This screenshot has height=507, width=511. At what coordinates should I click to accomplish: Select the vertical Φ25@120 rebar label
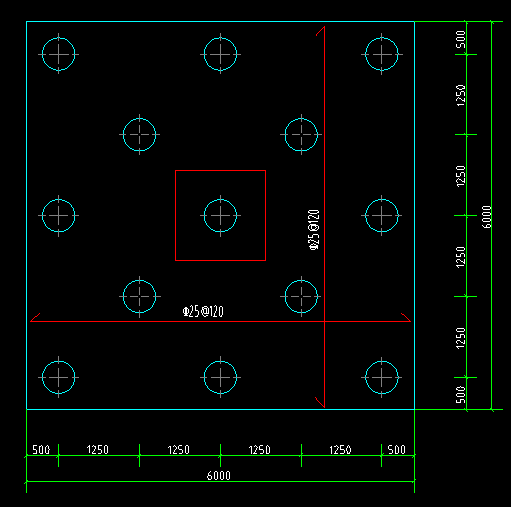tap(314, 230)
